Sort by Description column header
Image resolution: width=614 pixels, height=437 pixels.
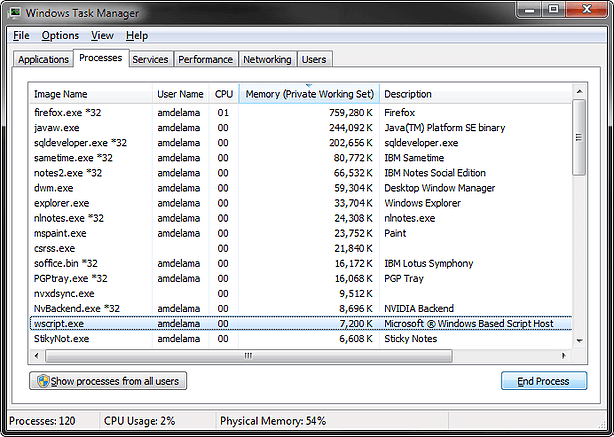click(x=476, y=94)
